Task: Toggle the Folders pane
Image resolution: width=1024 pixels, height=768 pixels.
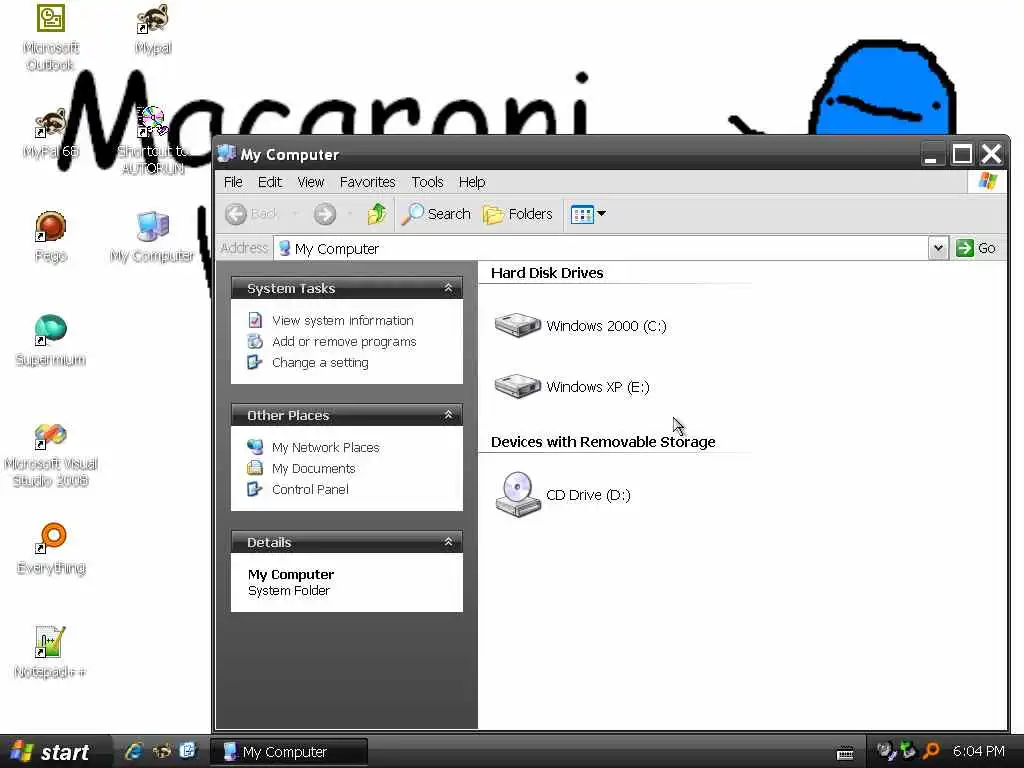Action: tap(517, 214)
